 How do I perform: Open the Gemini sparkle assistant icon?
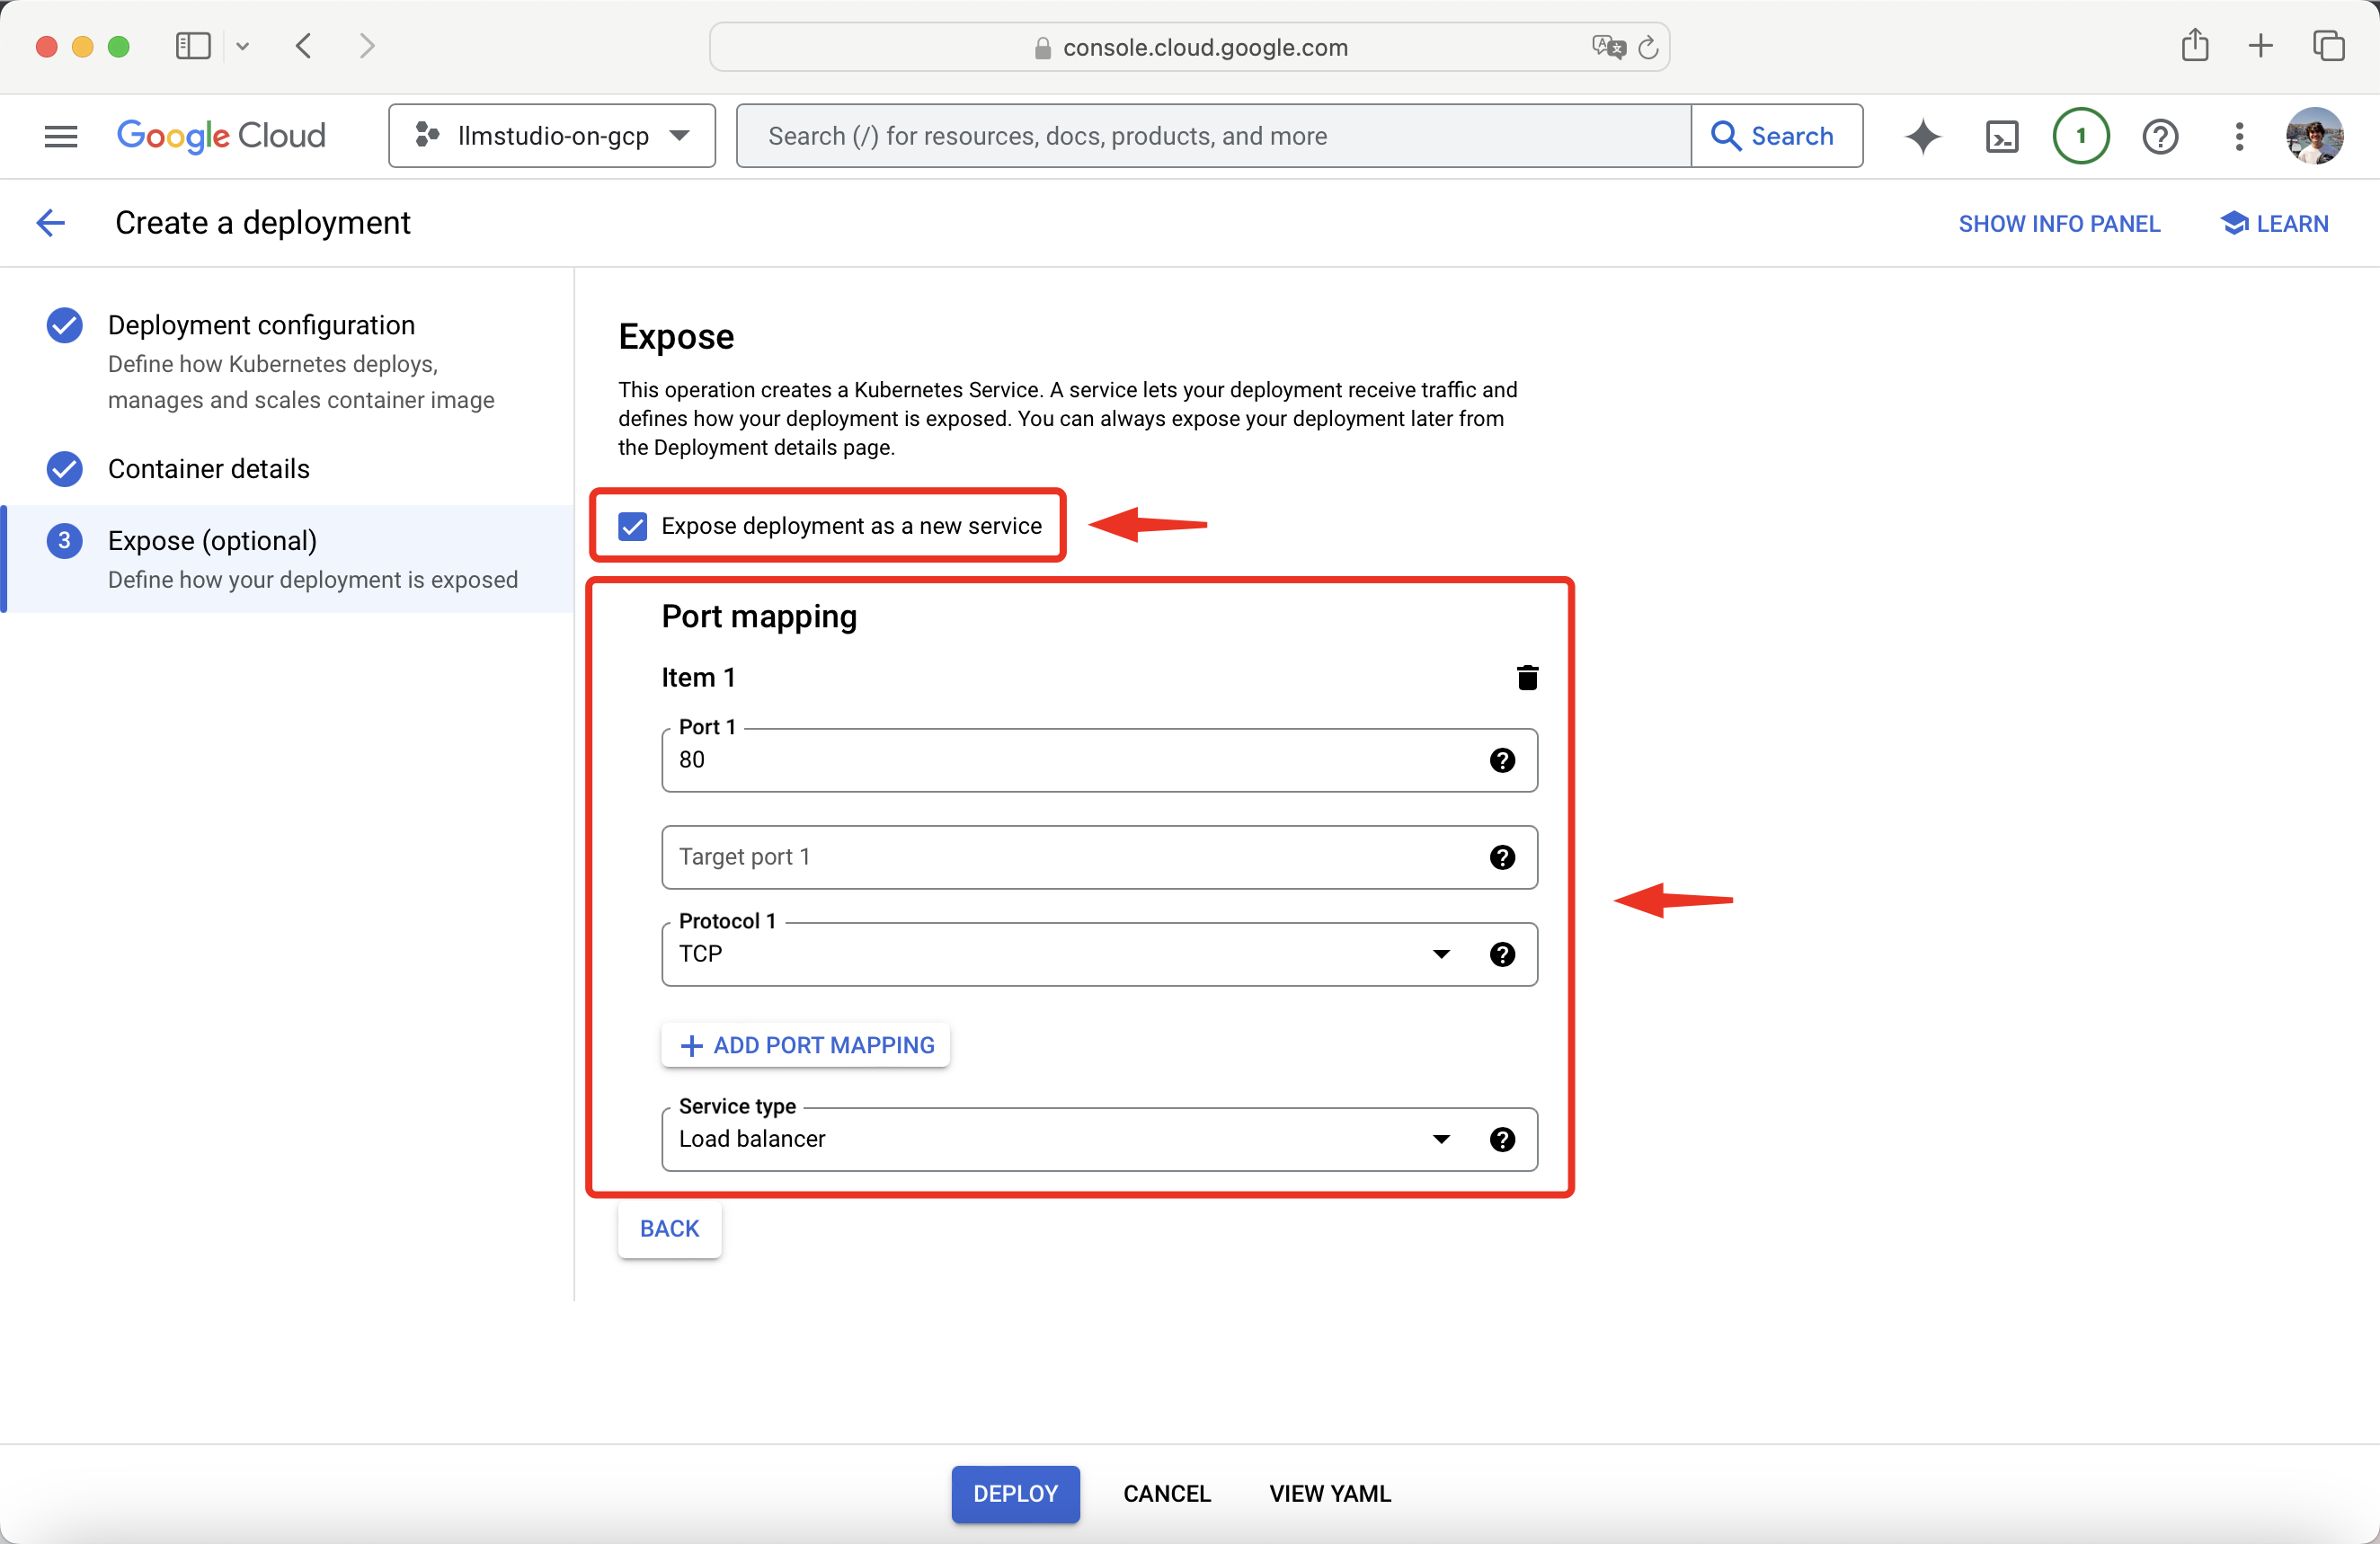[x=1922, y=136]
